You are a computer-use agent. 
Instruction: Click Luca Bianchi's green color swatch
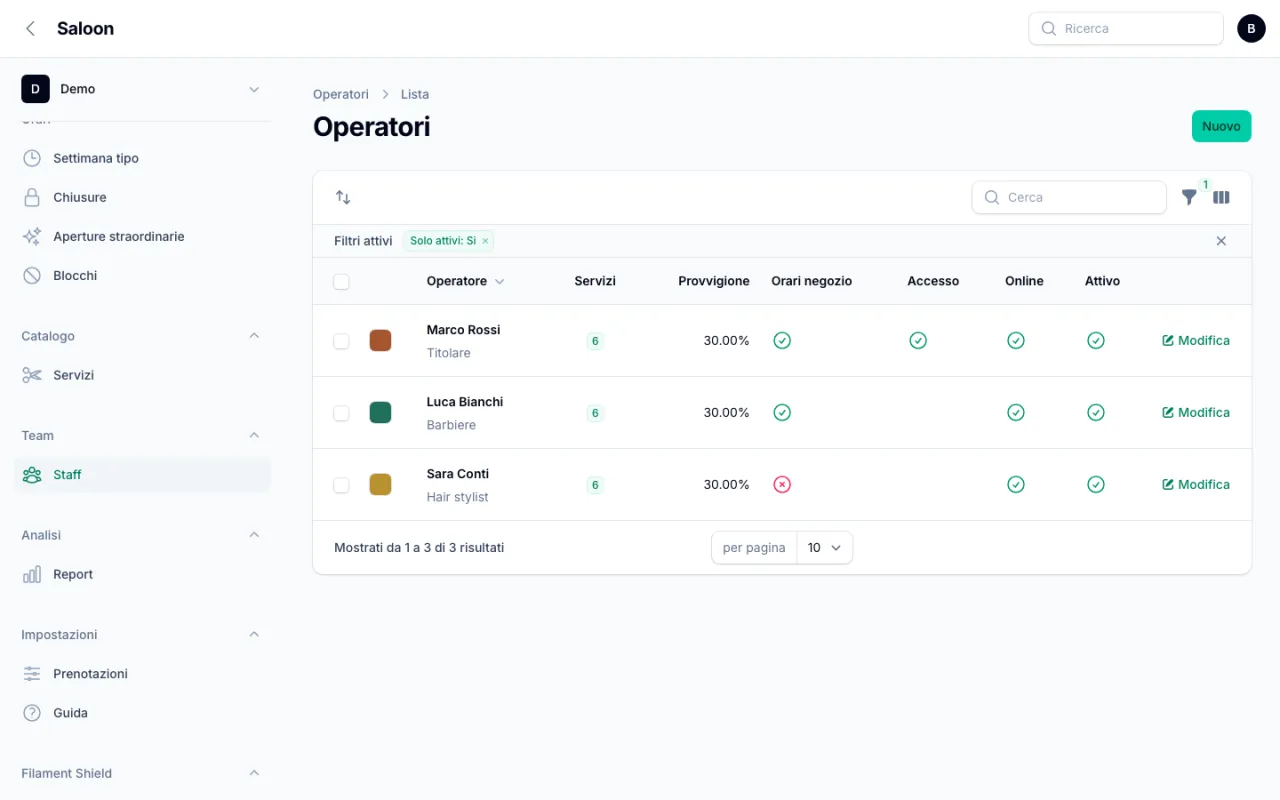pyautogui.click(x=380, y=413)
